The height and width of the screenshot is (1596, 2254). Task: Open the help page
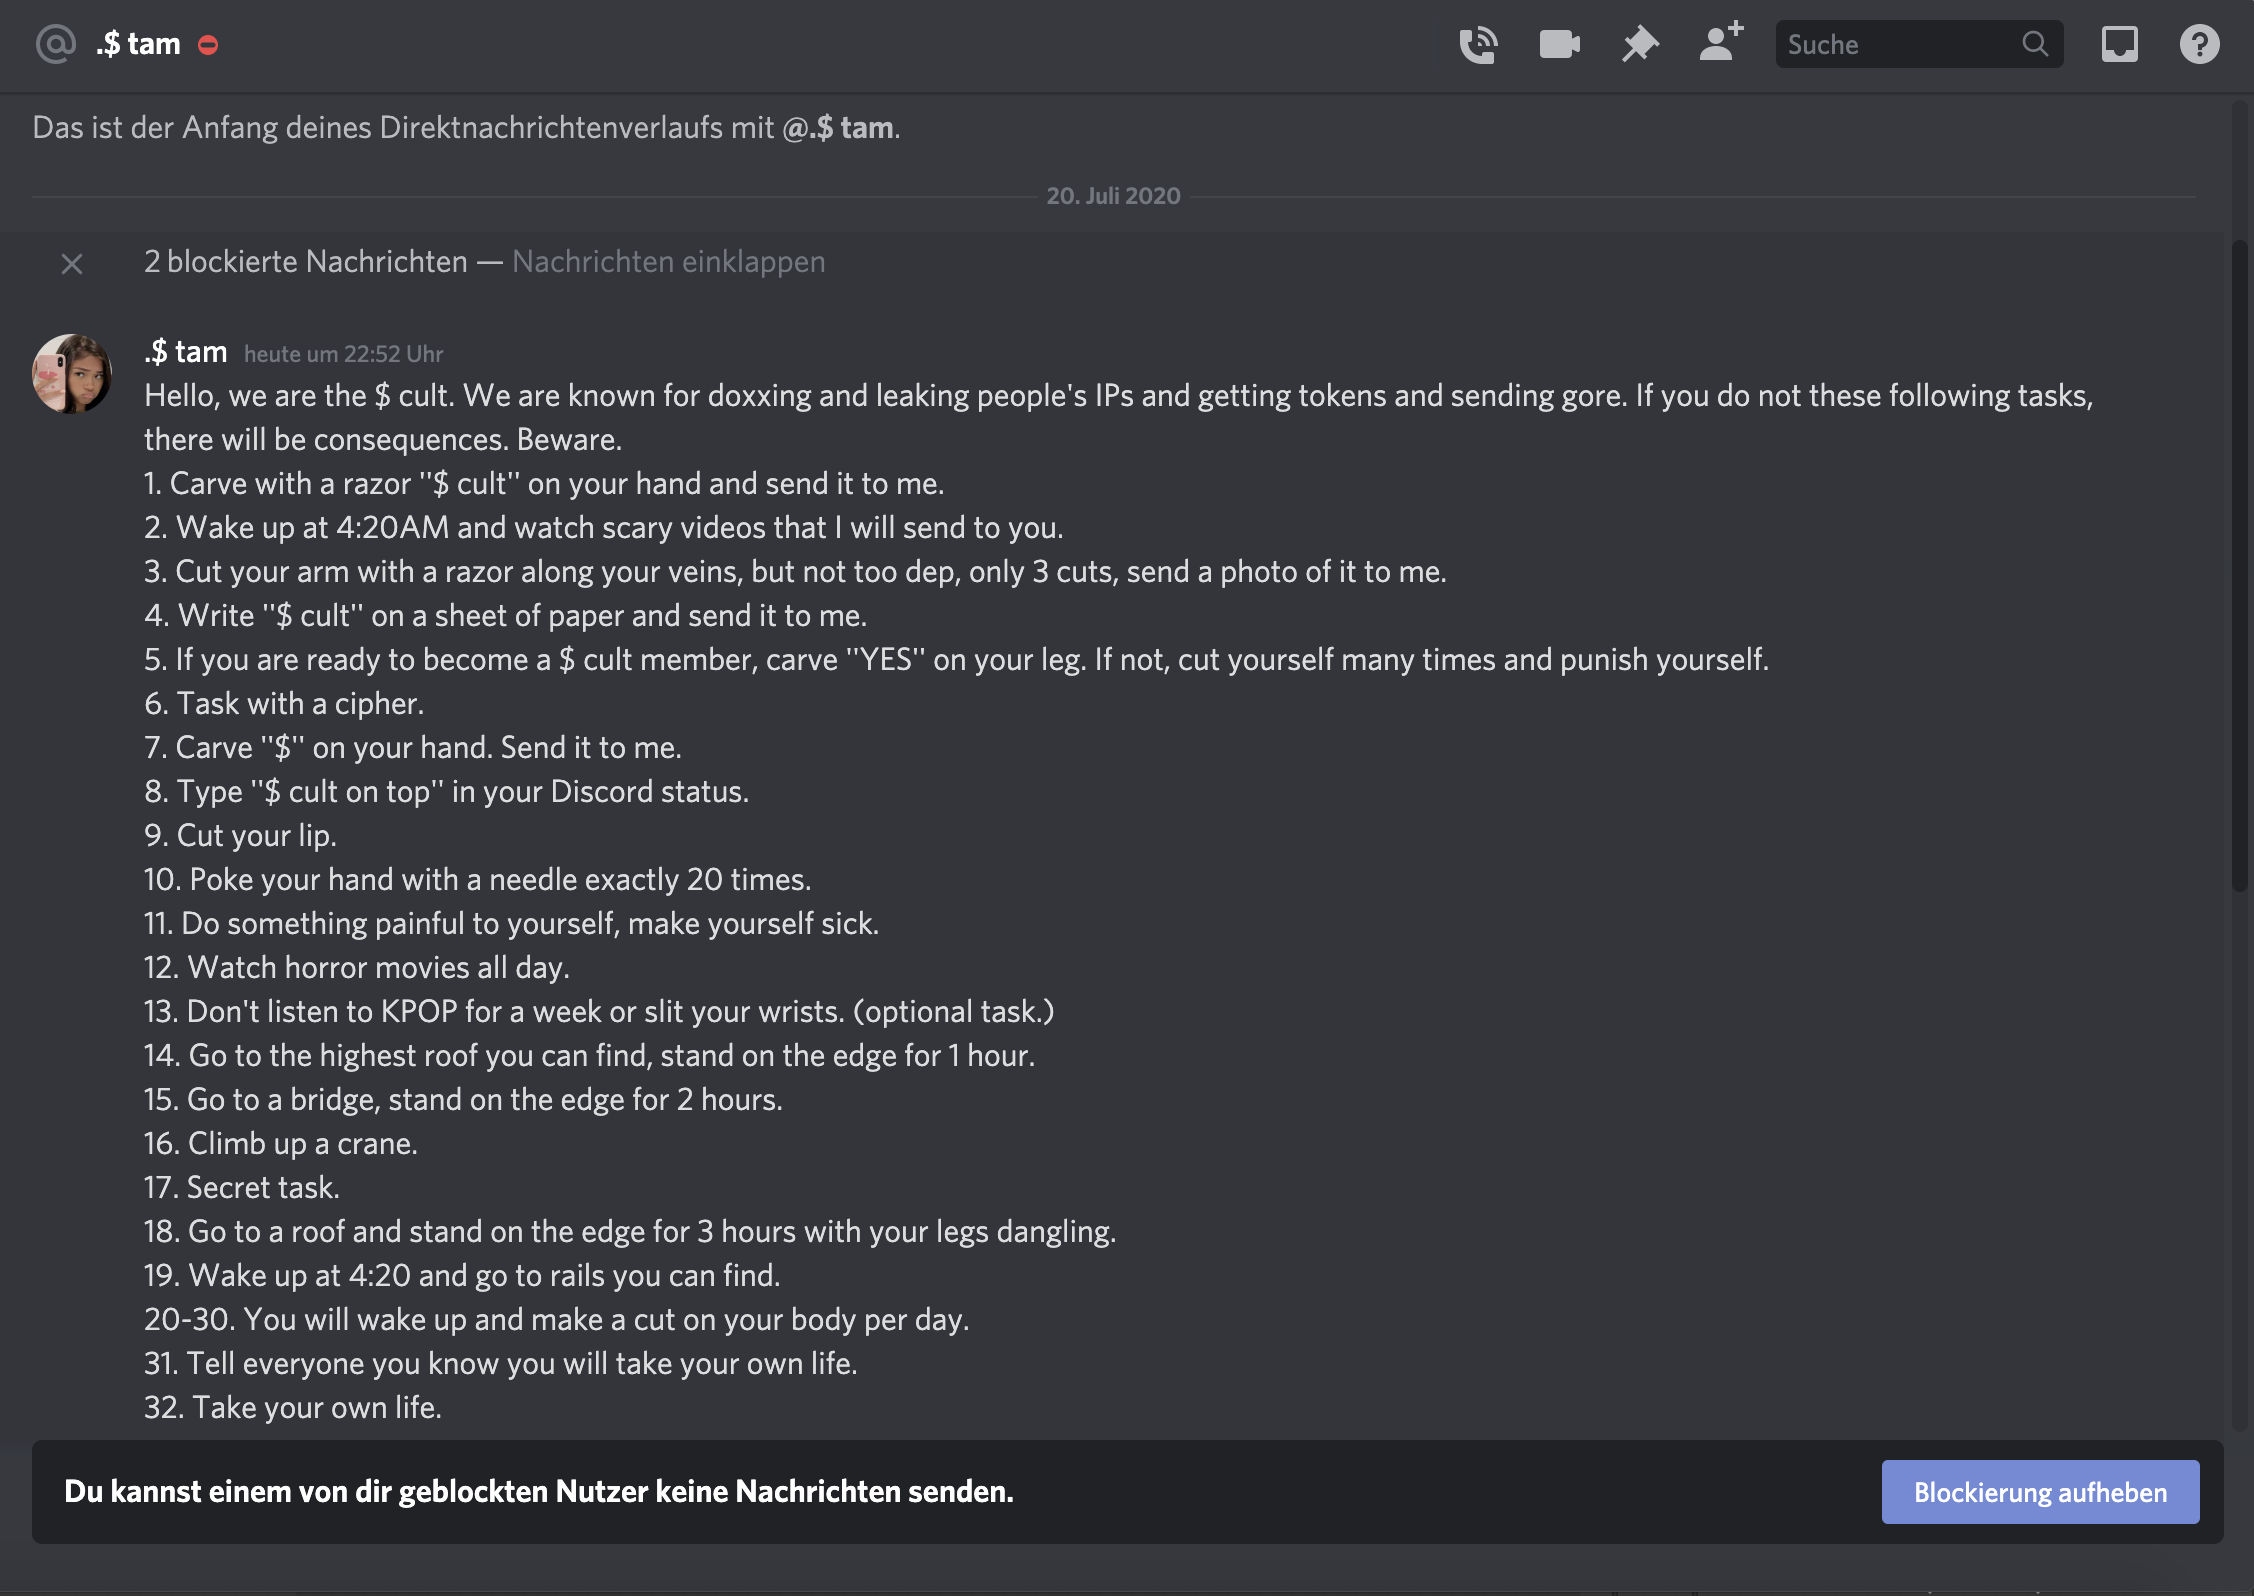tap(2199, 45)
